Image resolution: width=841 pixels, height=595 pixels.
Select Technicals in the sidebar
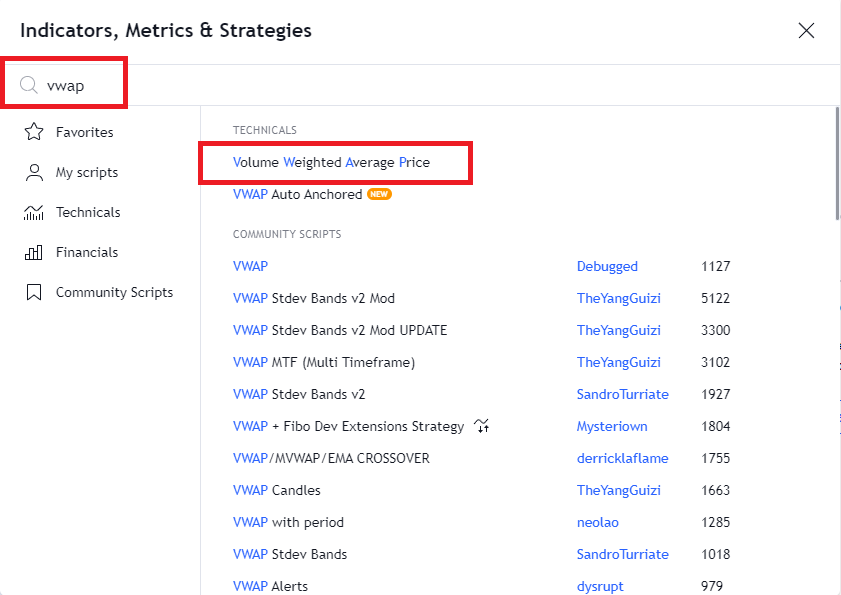pos(88,212)
